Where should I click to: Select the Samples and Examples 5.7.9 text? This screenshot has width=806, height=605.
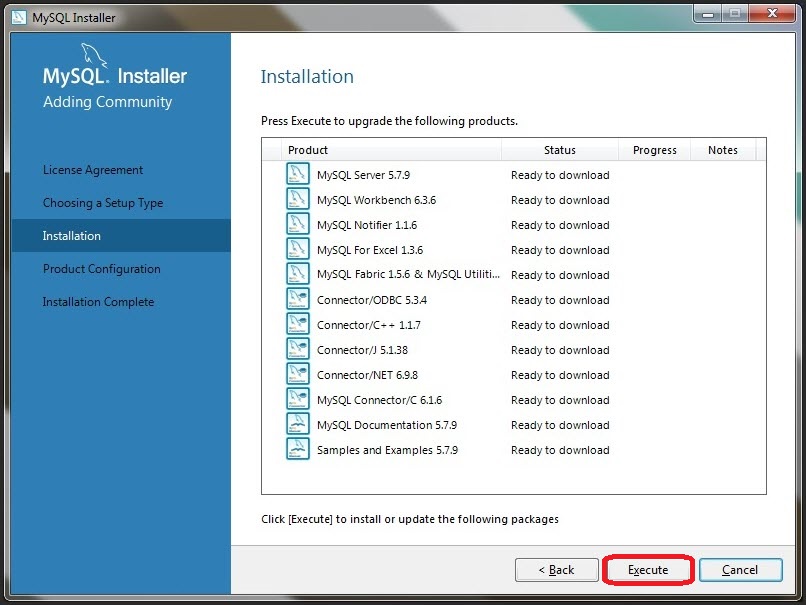pyautogui.click(x=387, y=450)
